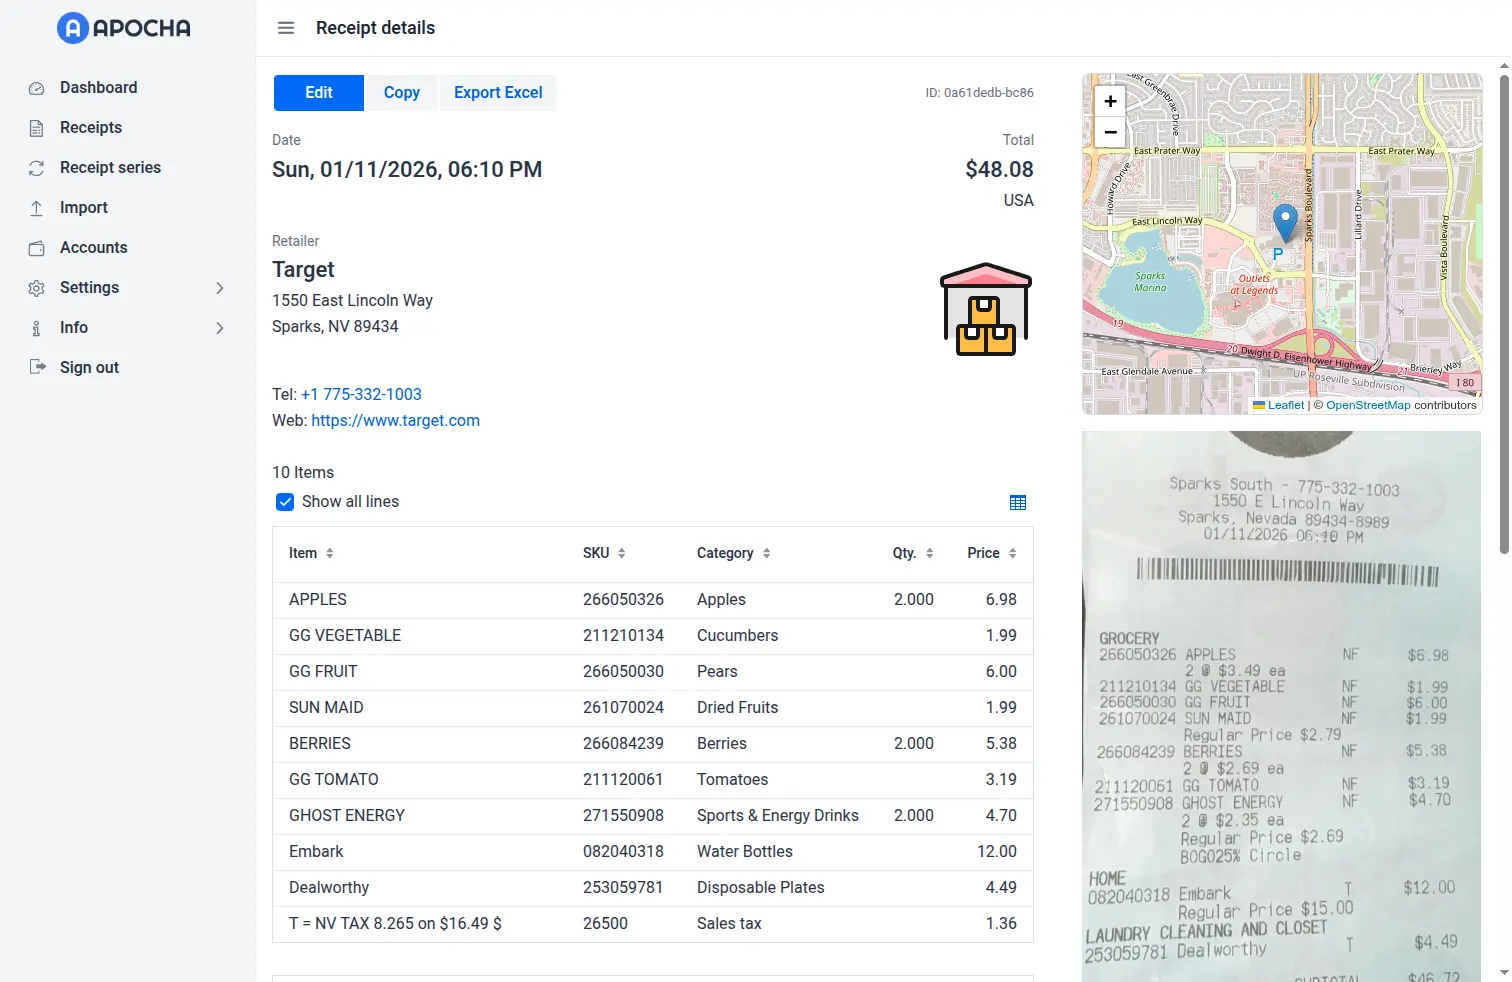Select Receipt series in the sidebar

pos(110,167)
